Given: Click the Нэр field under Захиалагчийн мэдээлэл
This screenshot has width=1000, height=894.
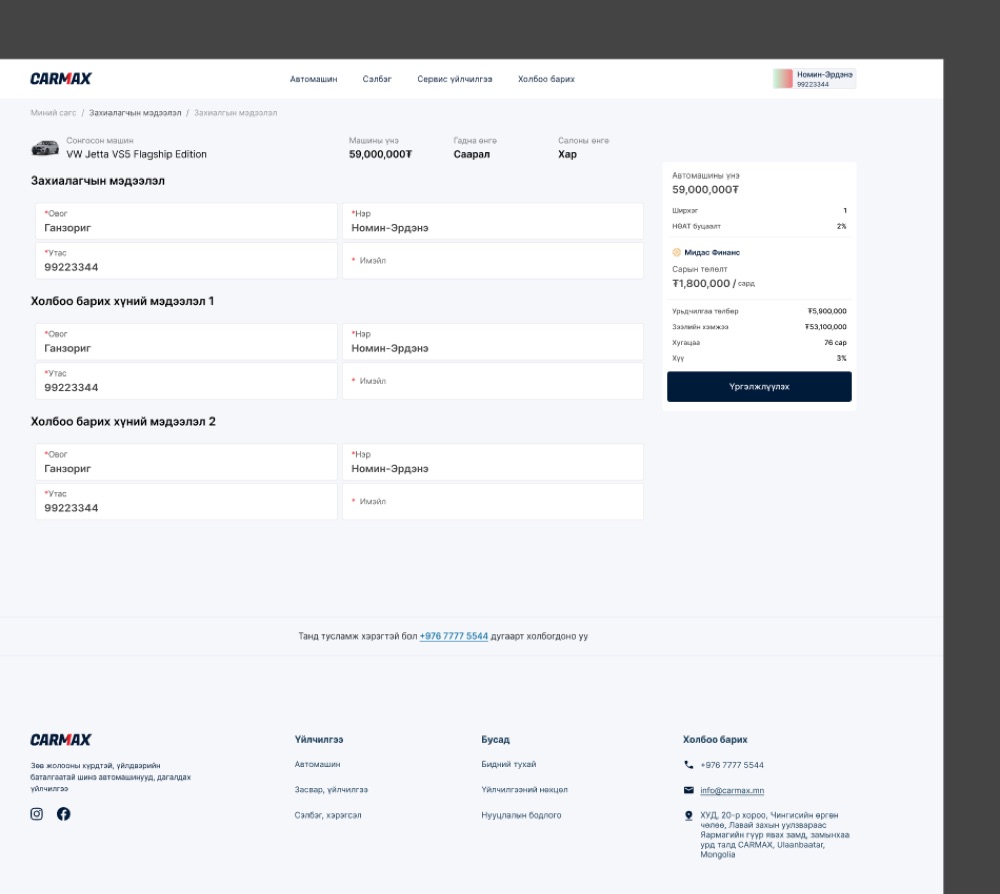Looking at the screenshot, I should (x=492, y=221).
